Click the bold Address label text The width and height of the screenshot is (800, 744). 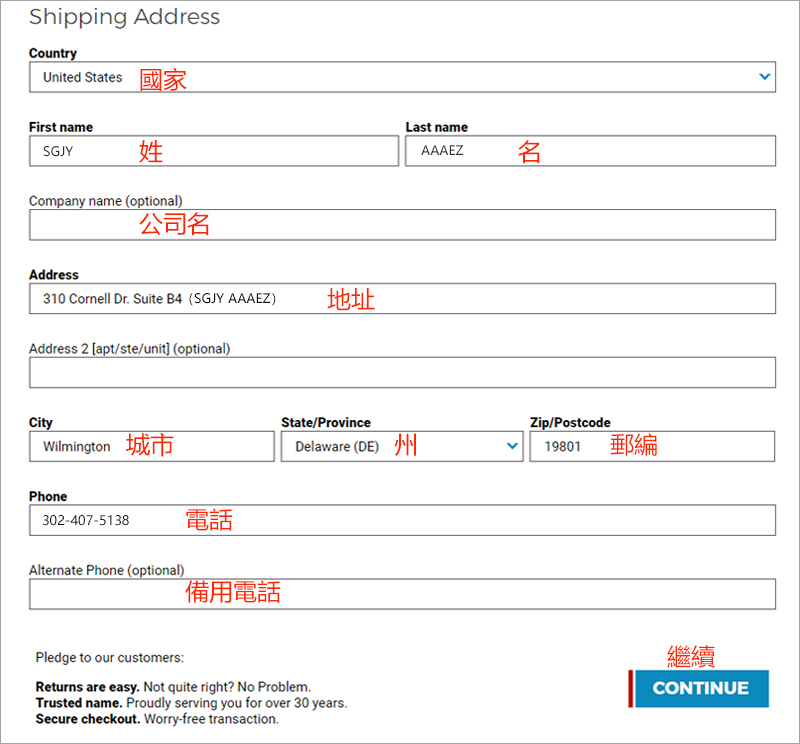pyautogui.click(x=54, y=275)
